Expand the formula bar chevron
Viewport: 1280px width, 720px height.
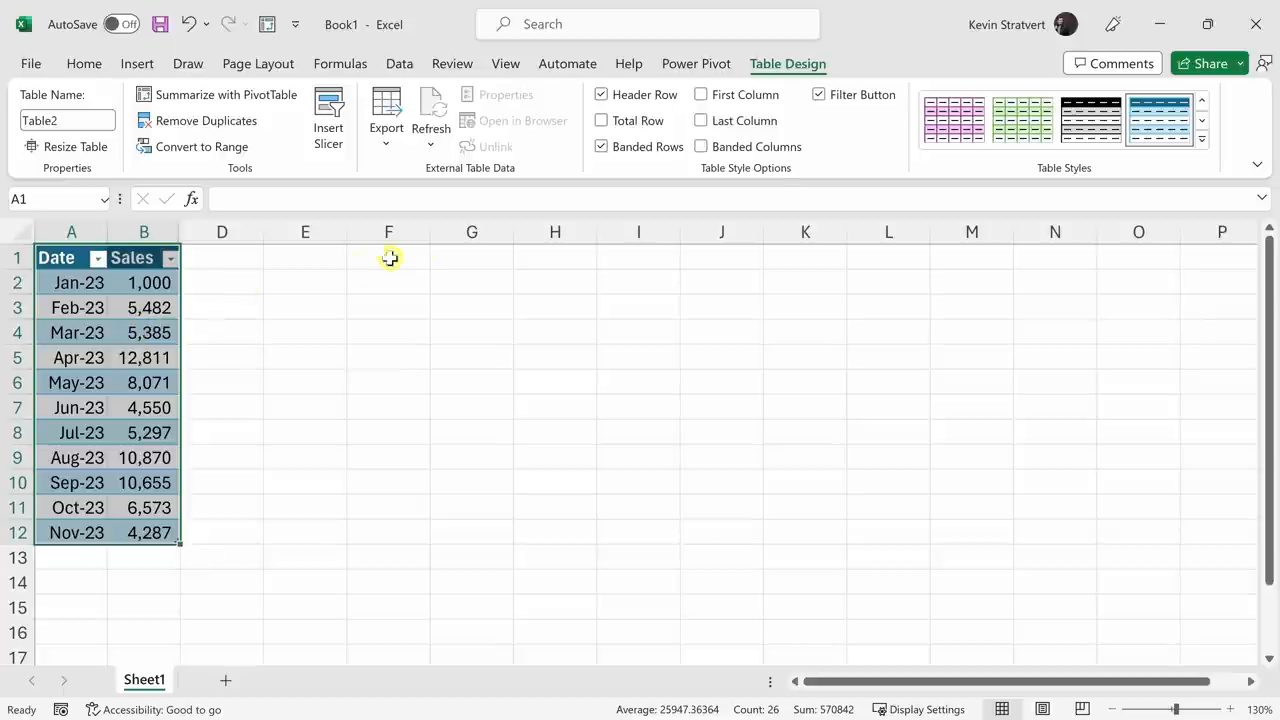pos(1261,198)
